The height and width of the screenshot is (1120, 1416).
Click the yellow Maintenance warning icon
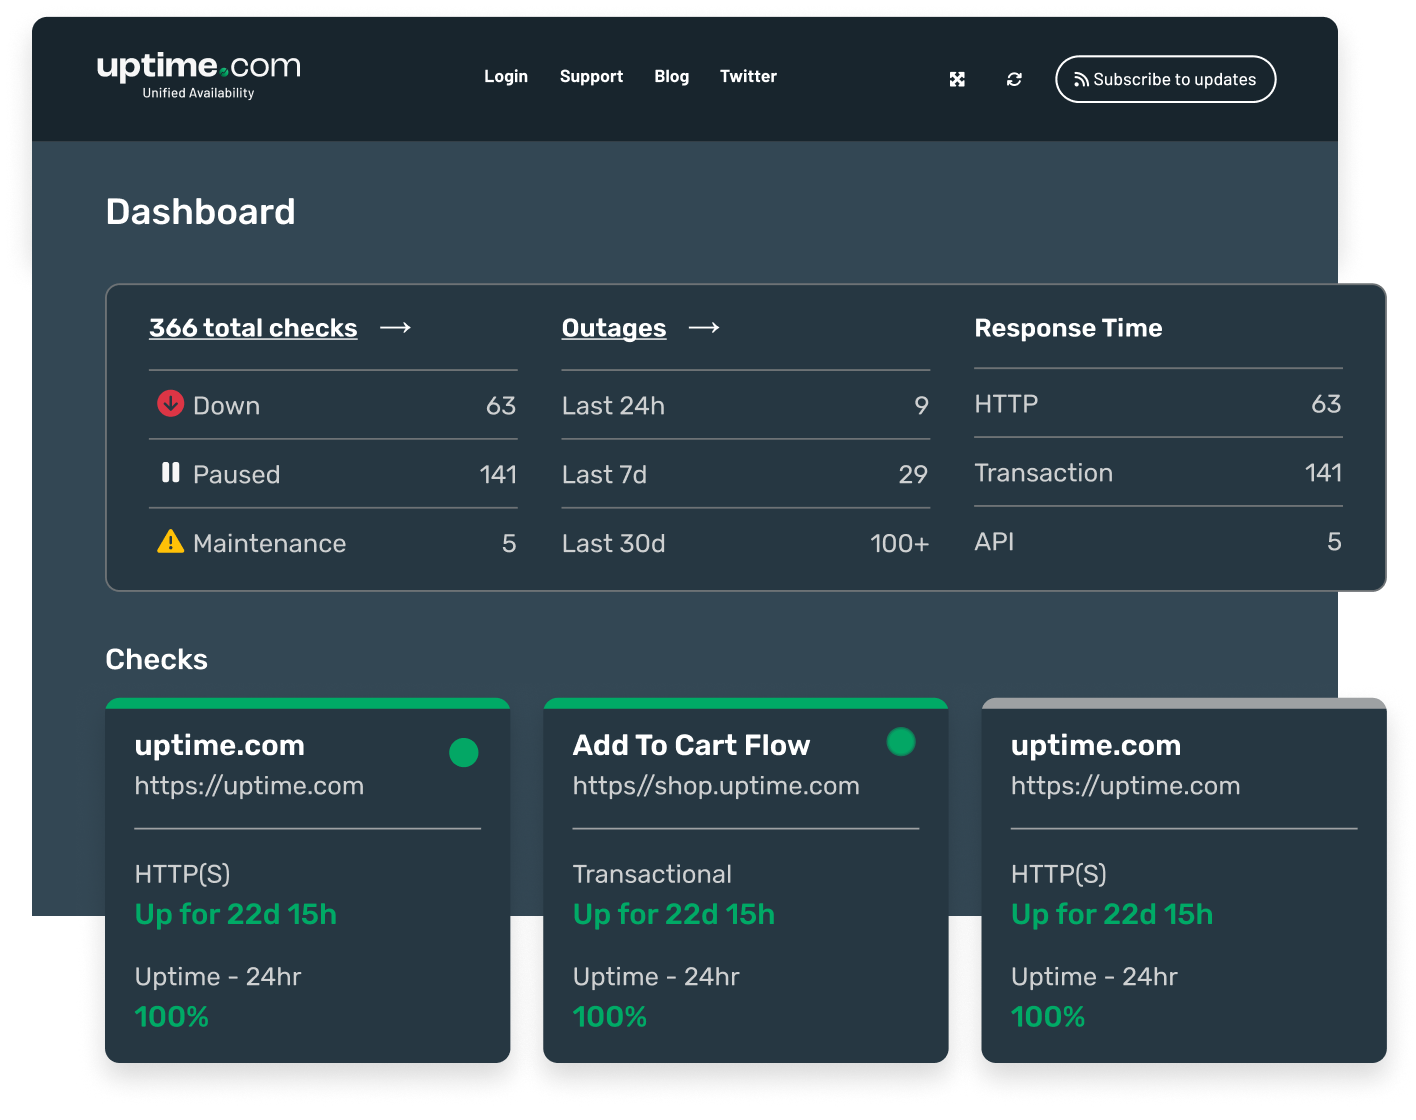(x=171, y=541)
